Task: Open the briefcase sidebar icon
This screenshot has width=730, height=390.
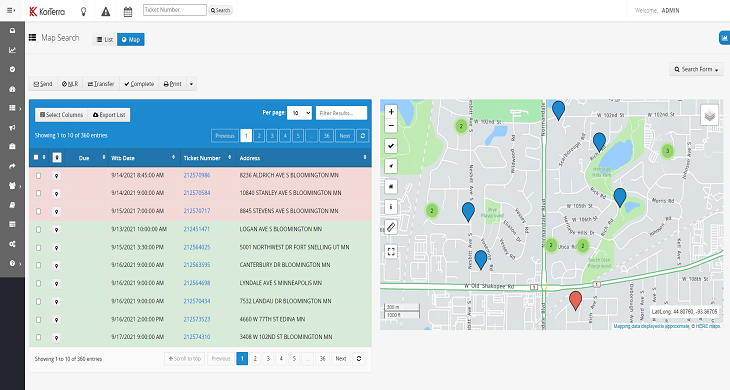Action: [x=13, y=146]
